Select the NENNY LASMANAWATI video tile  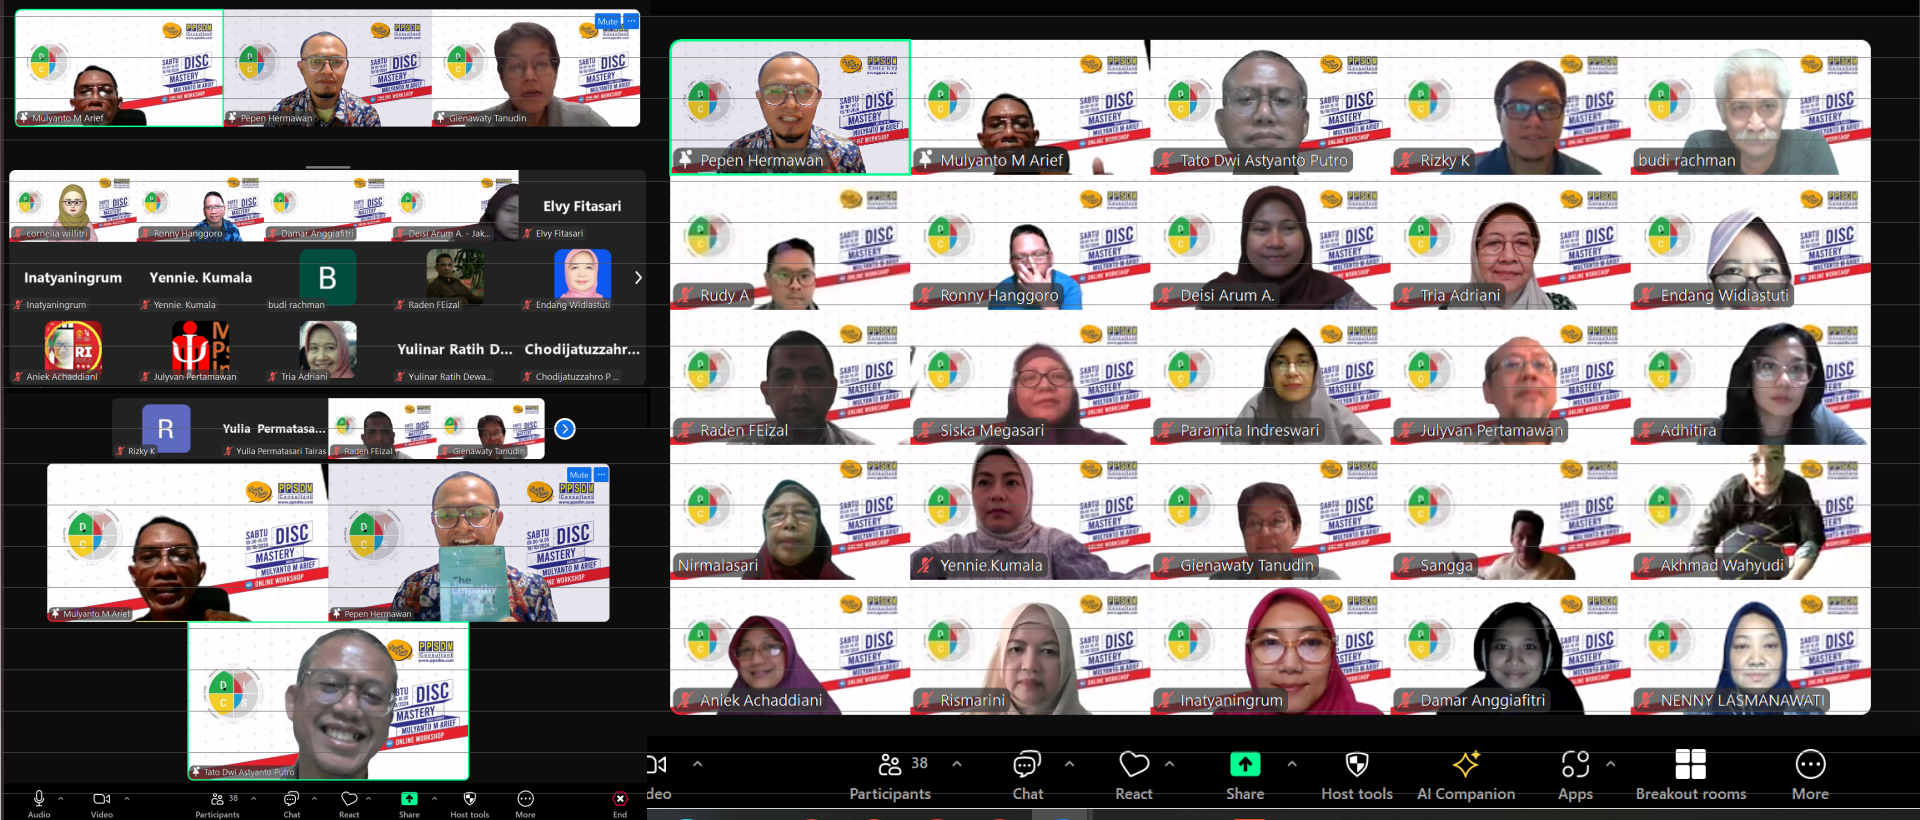point(1751,650)
